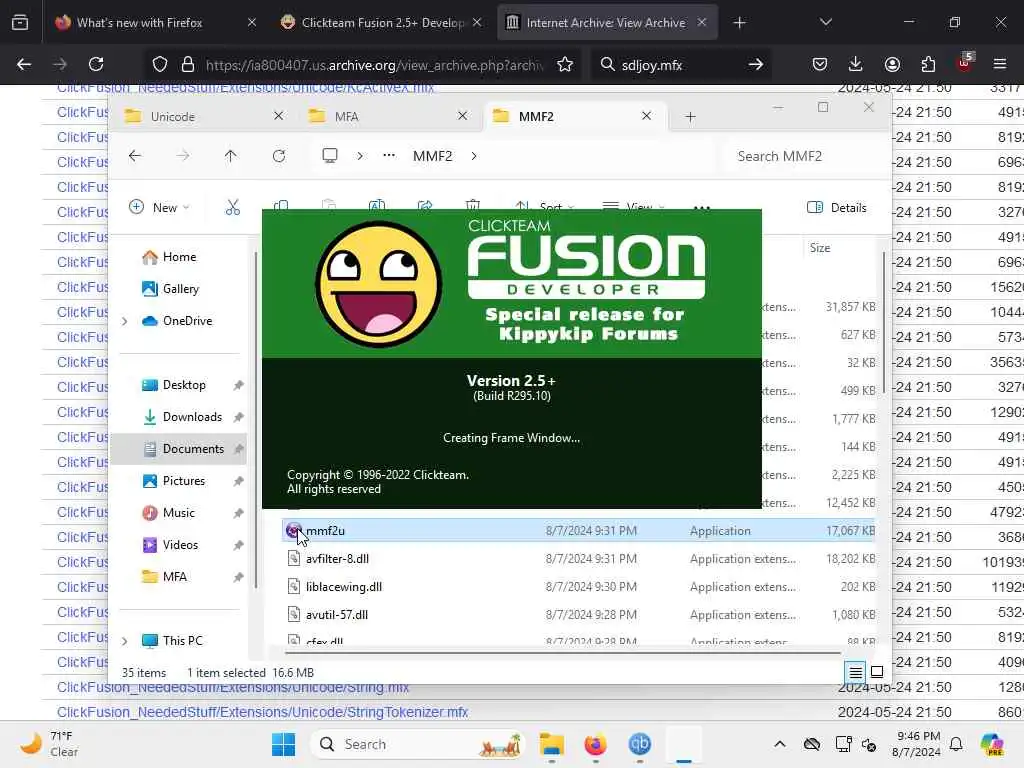The height and width of the screenshot is (768, 1024).
Task: Click the archive.org URL address bar
Action: coord(374,65)
